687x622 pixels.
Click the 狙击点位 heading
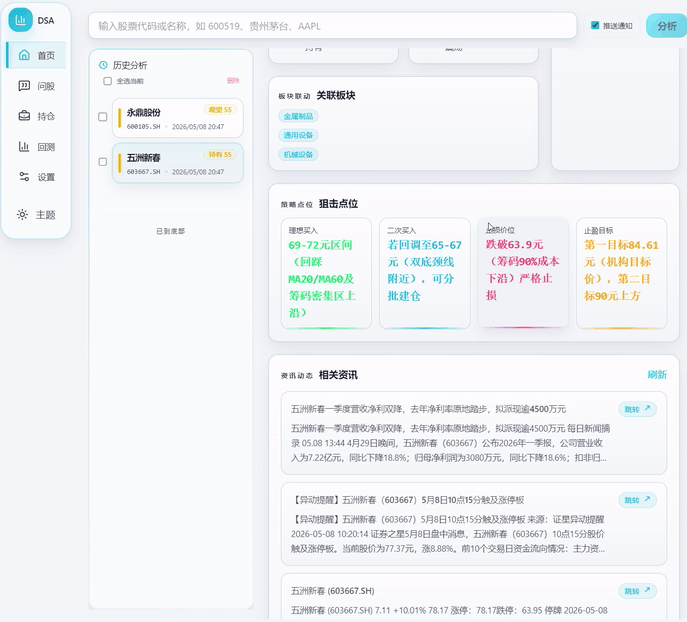click(x=338, y=204)
